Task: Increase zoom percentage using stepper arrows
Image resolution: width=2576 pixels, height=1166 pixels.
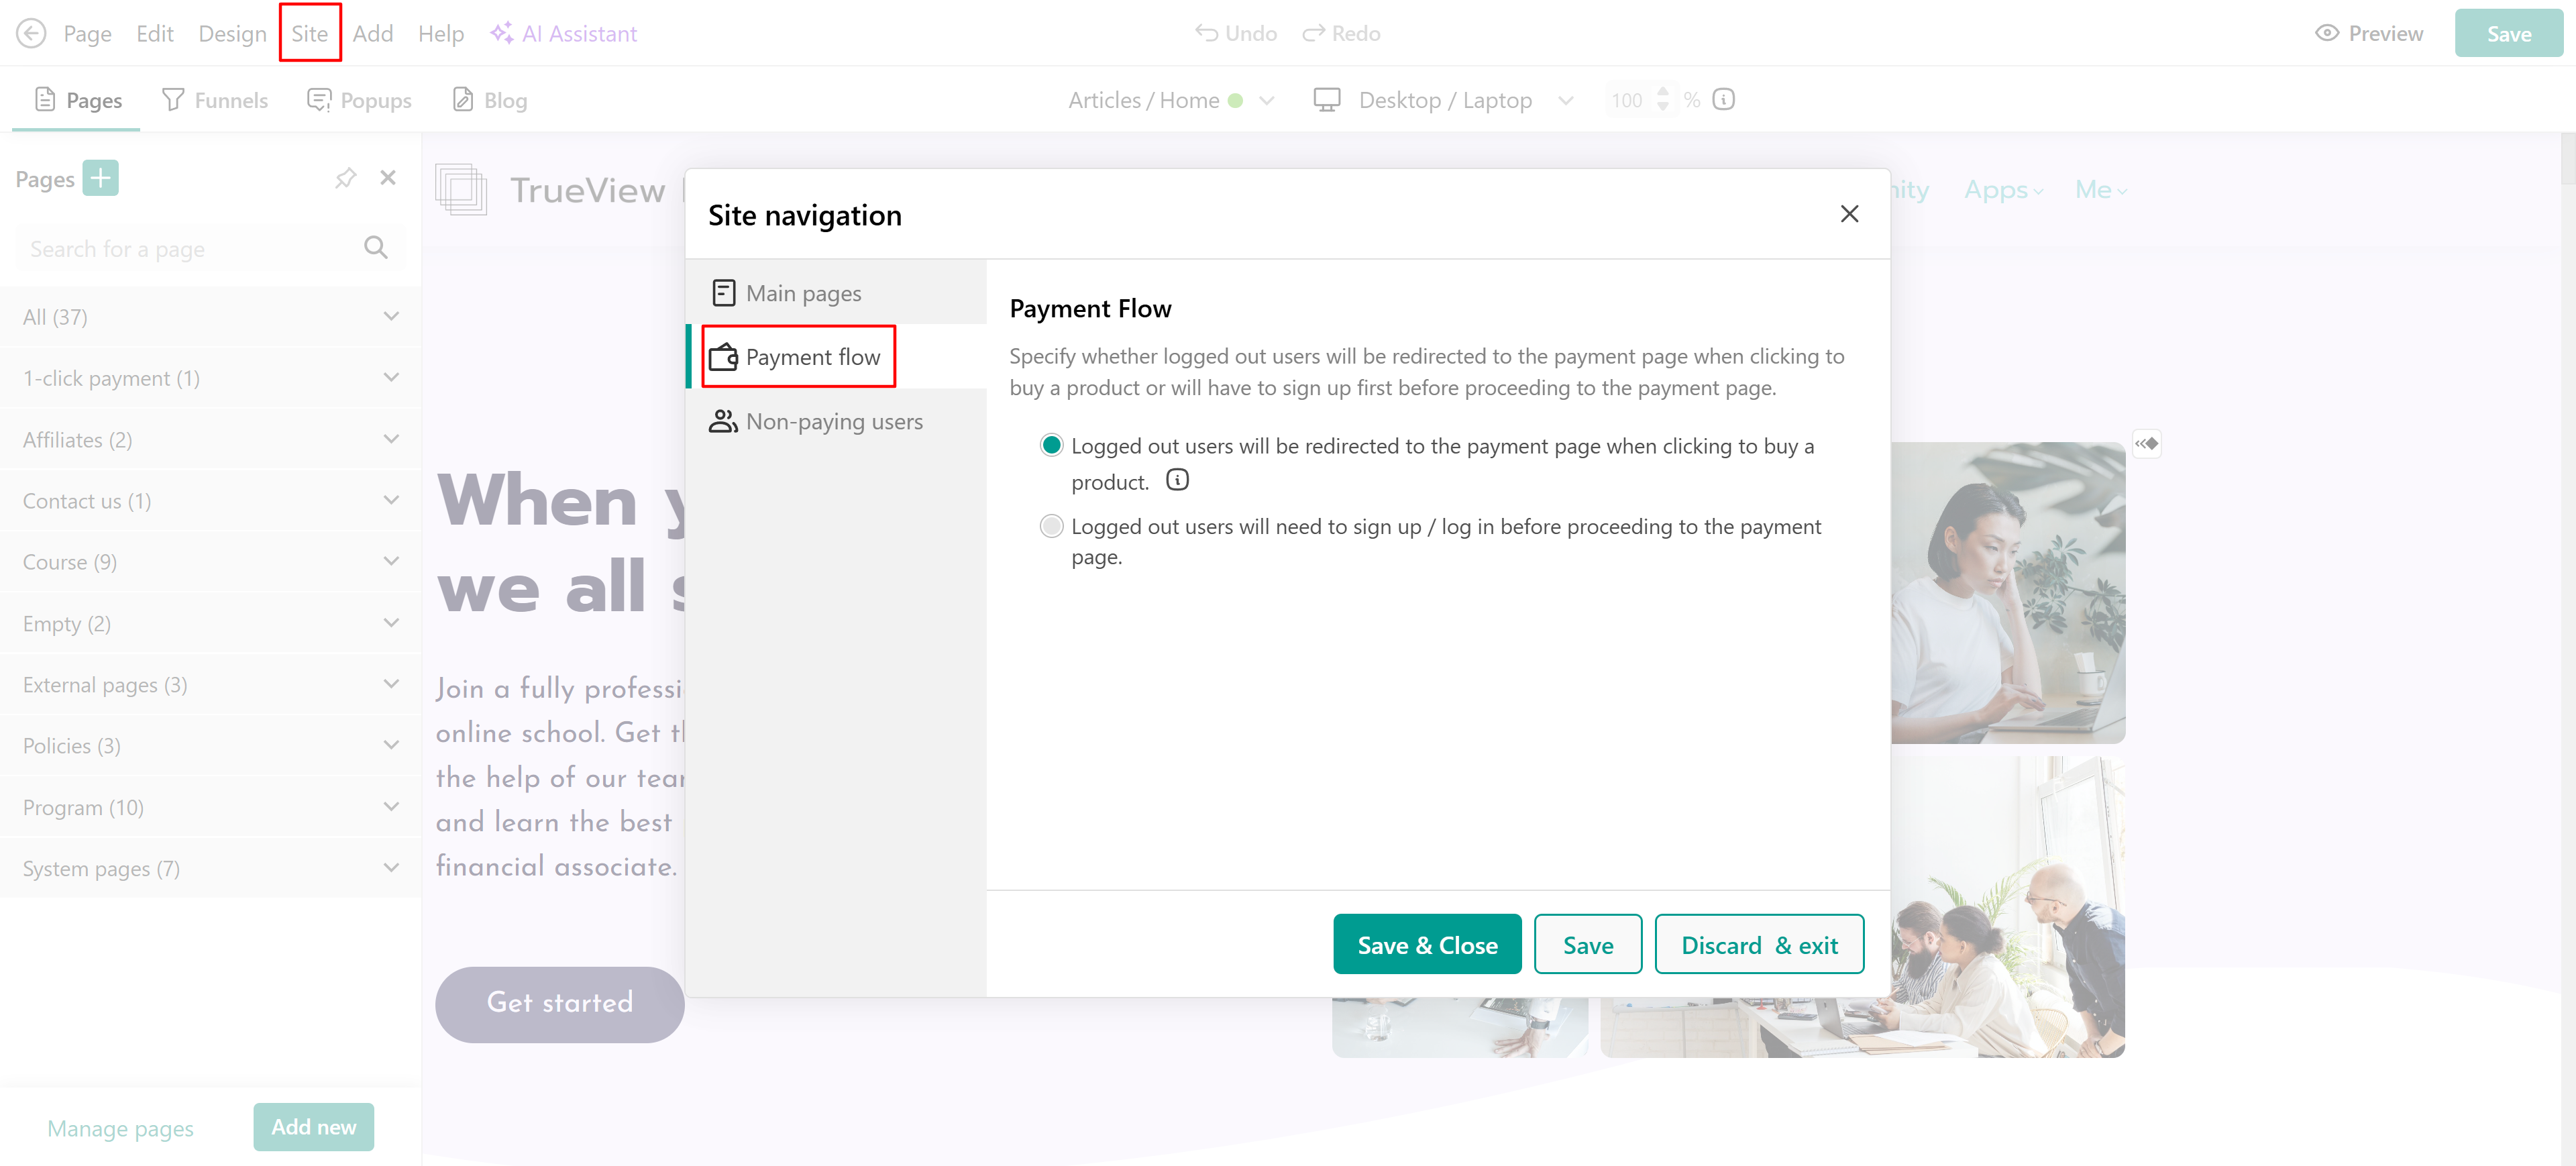Action: (x=1662, y=91)
